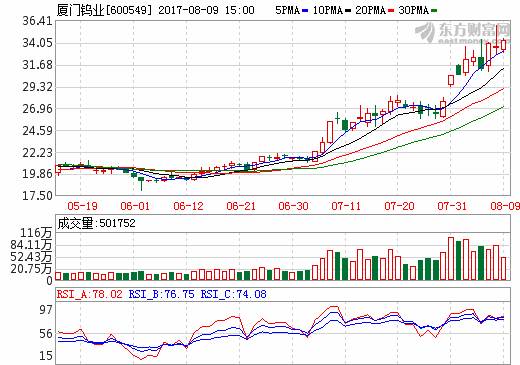The image size is (520, 365).
Task: Click the 97 RSI axis label
Action: tap(46, 310)
